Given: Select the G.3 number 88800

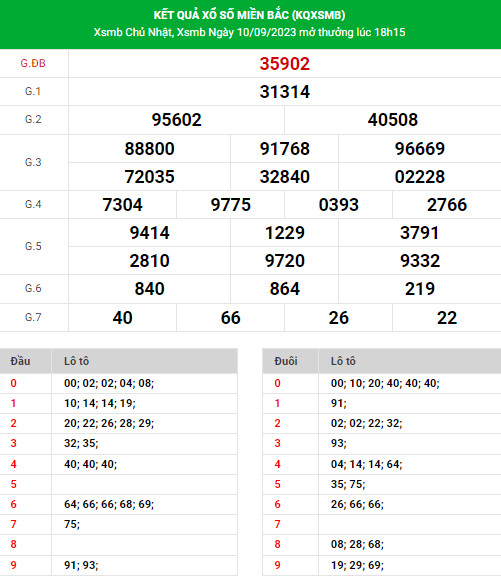Looking at the screenshot, I should tap(149, 149).
